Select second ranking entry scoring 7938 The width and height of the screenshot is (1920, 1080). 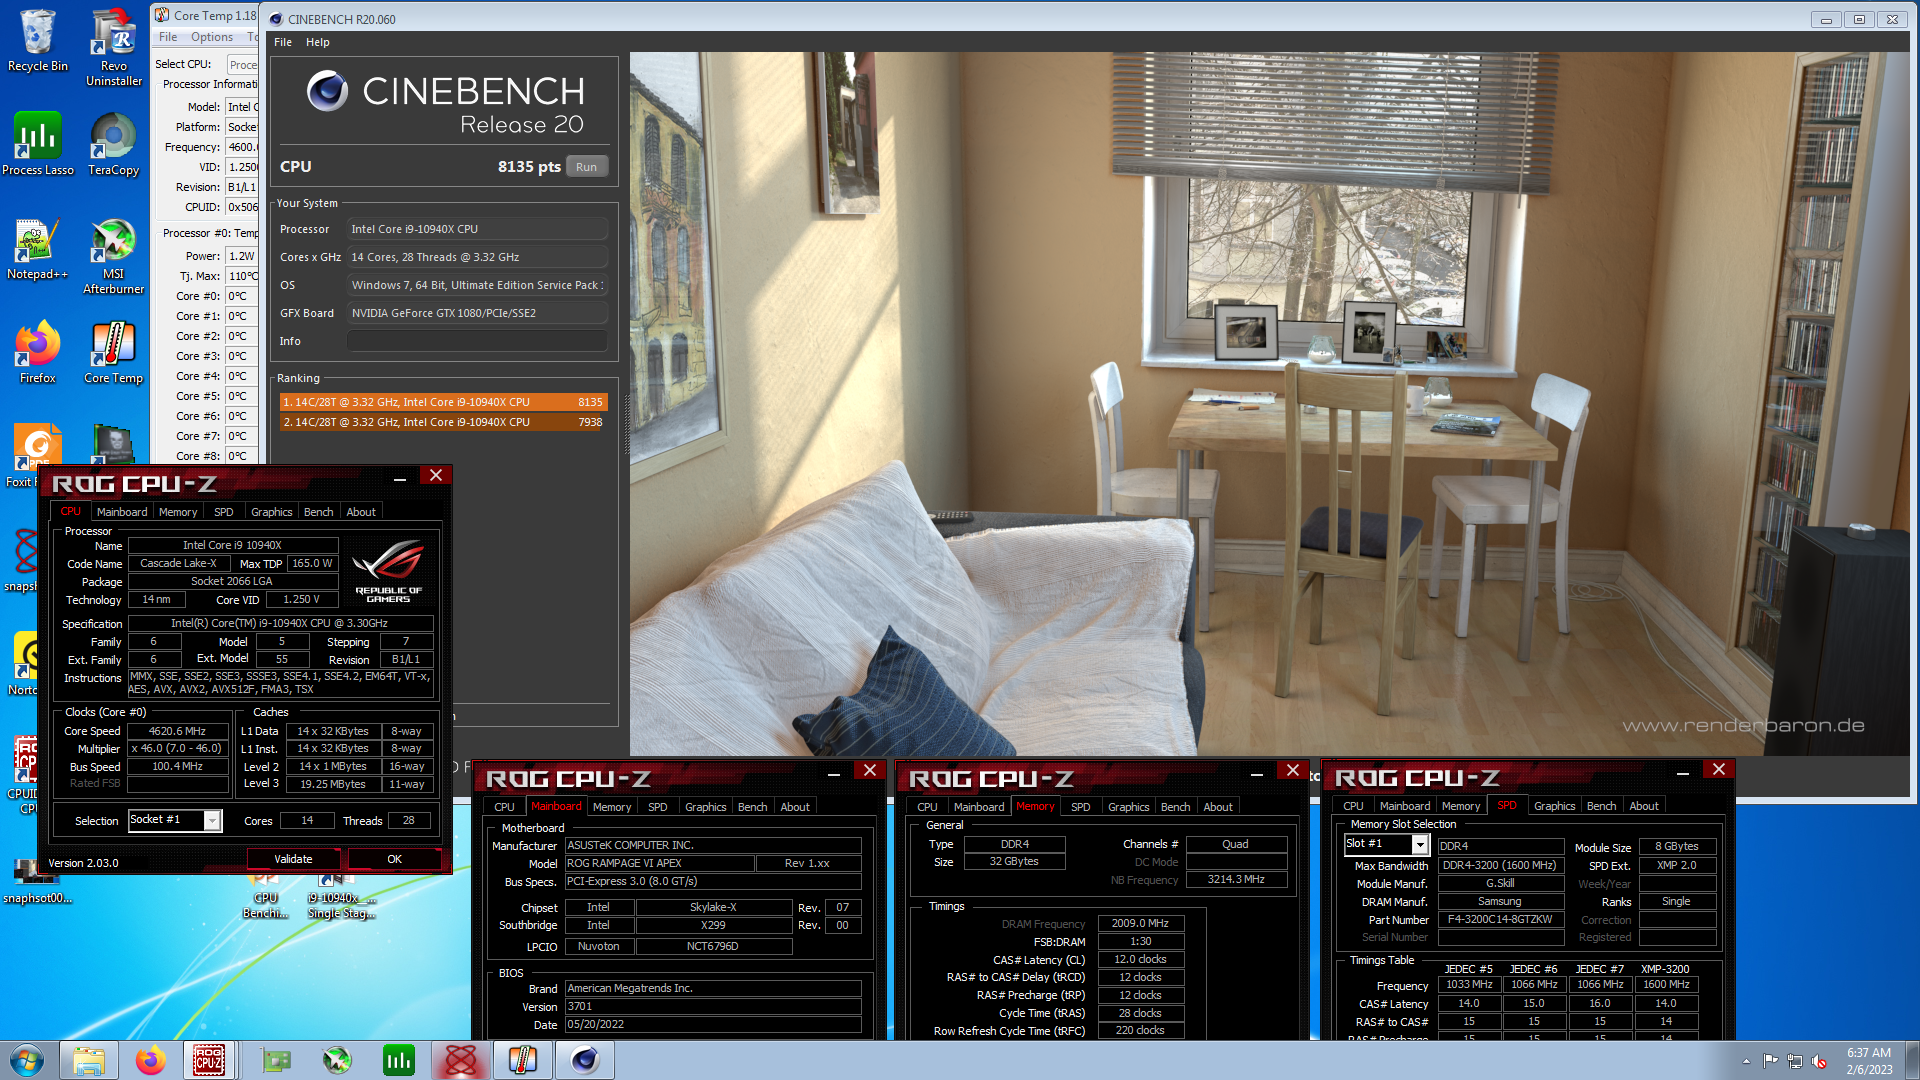pos(443,422)
